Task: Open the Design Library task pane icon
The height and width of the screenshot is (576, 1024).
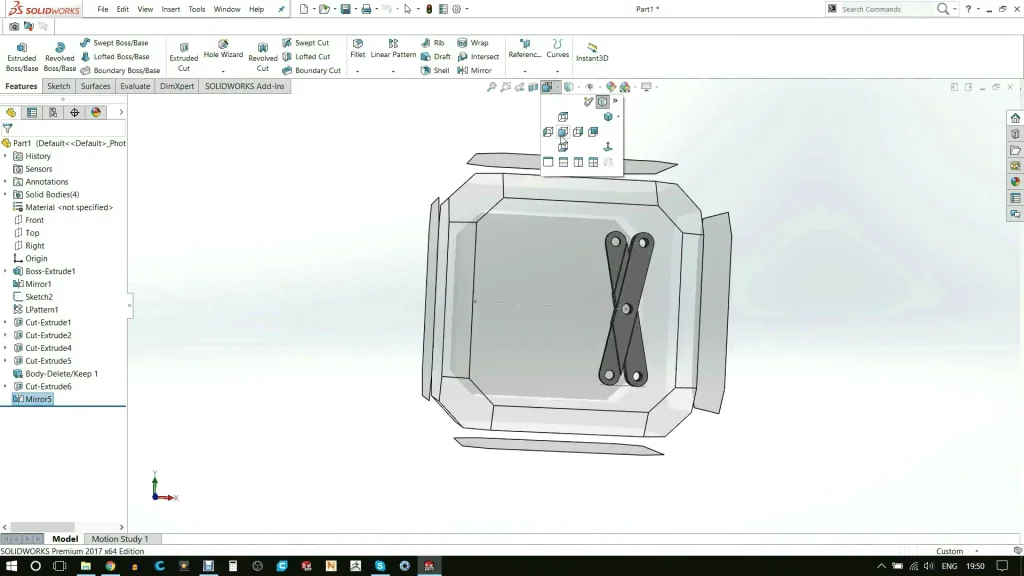Action: click(1015, 134)
